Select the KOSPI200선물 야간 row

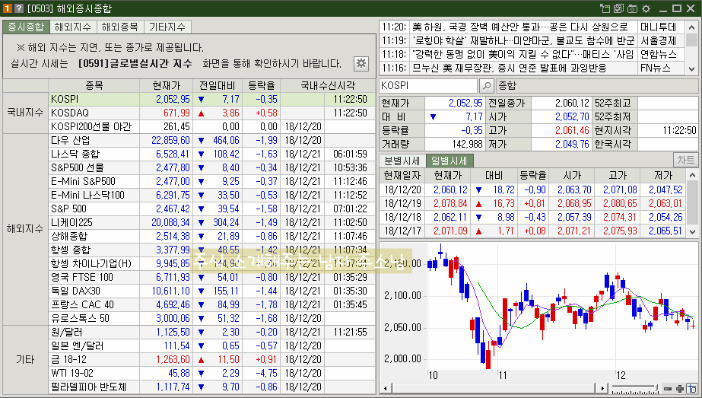(212, 127)
